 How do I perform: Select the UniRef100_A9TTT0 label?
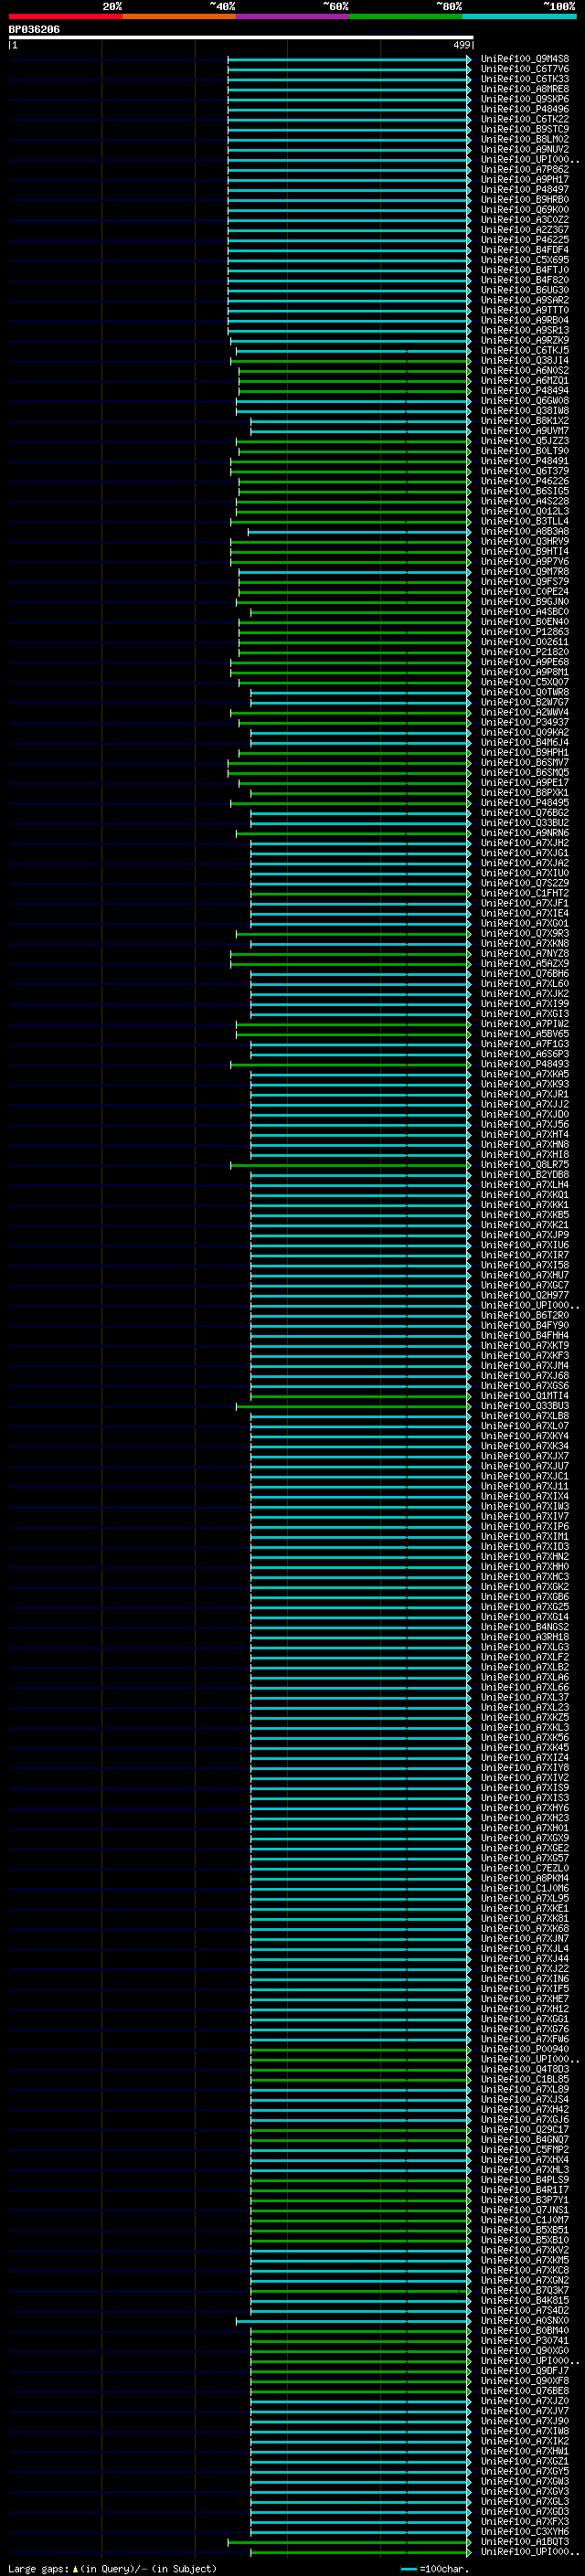(524, 310)
